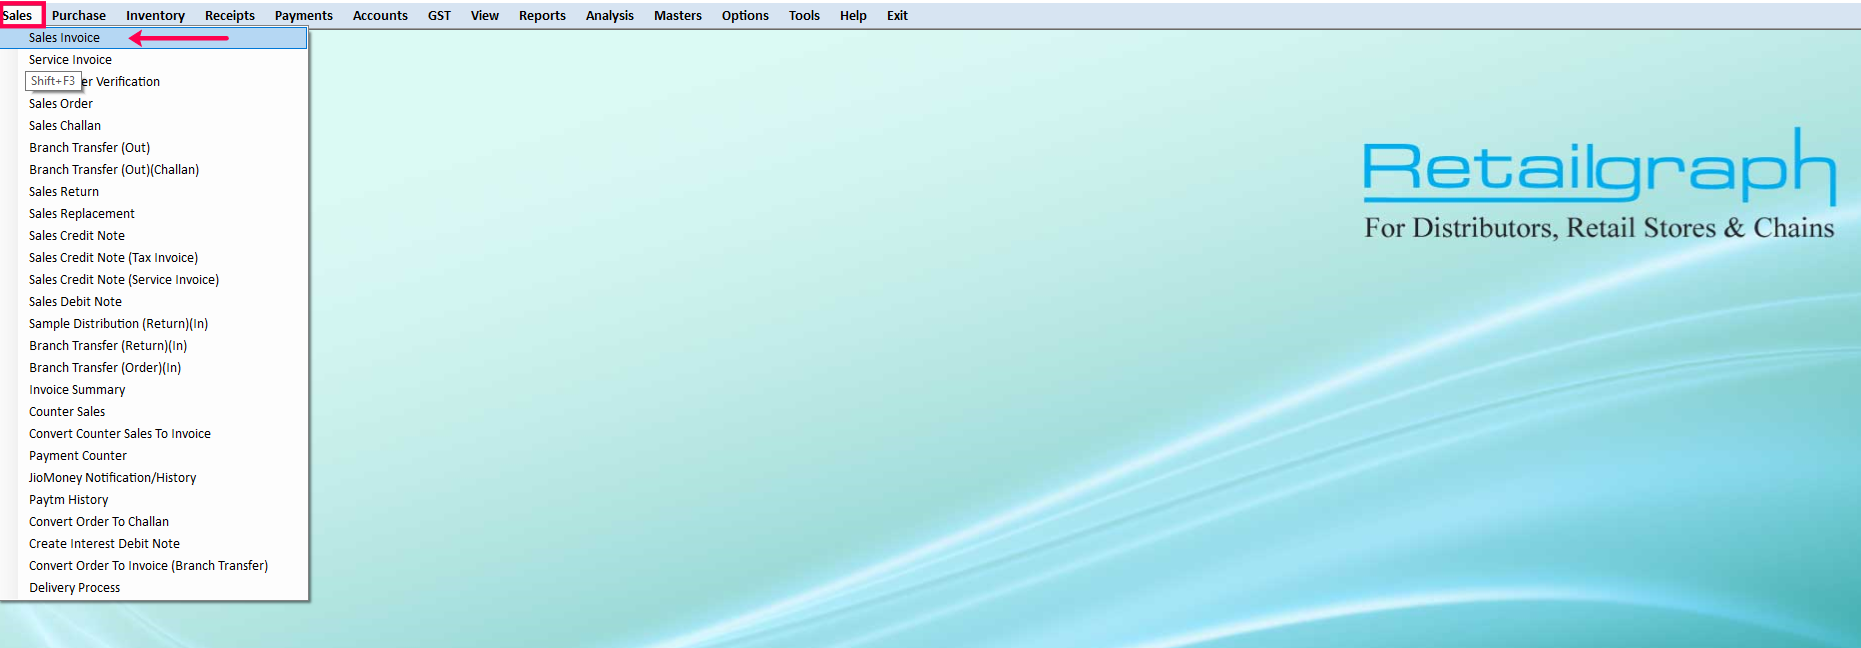Open the Reports menu
Screen dimensions: 1861x648
[542, 15]
